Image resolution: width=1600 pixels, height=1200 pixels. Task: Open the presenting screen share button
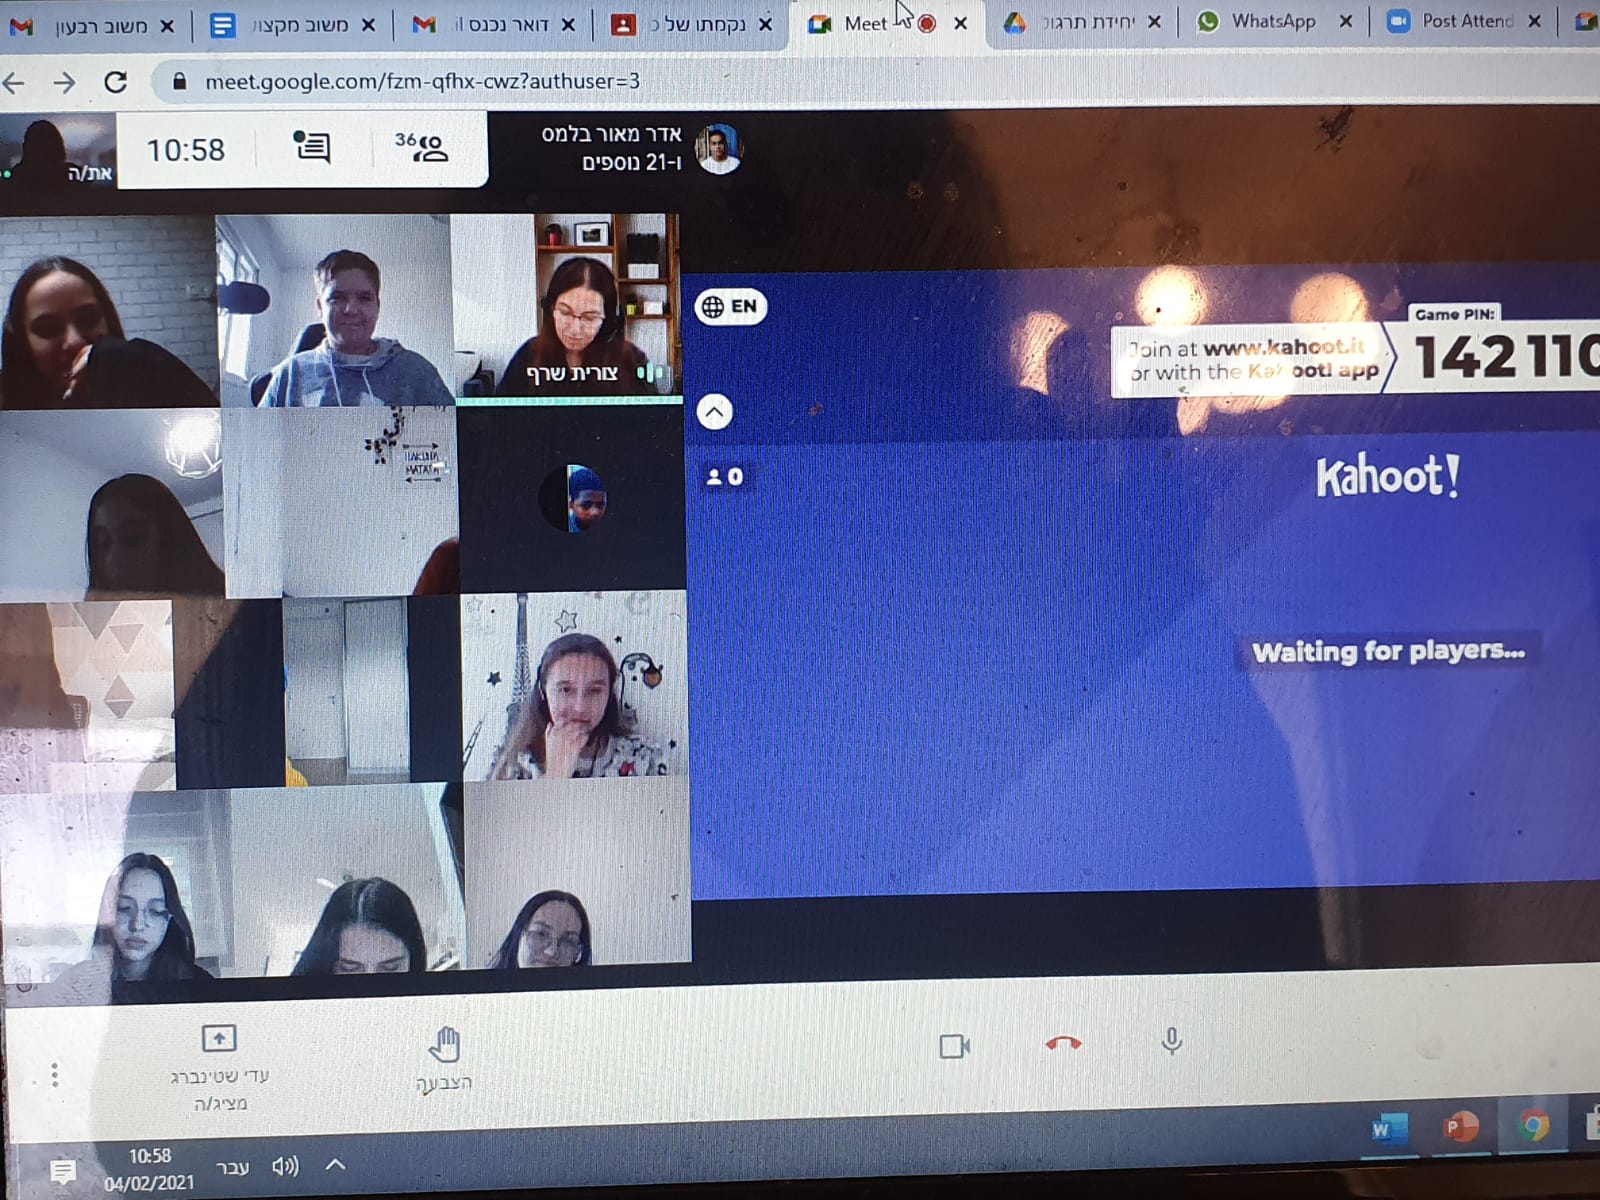(x=219, y=1068)
